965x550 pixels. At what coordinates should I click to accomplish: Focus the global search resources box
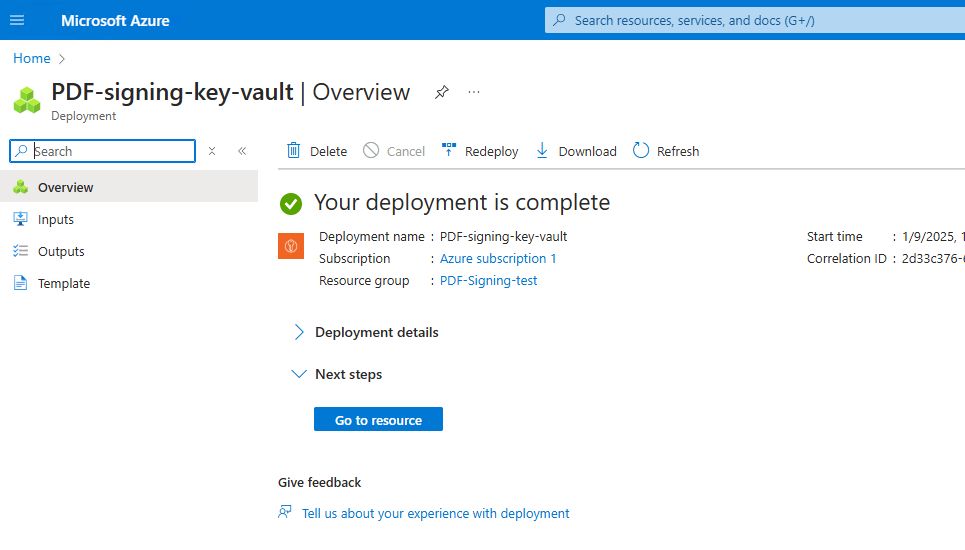(755, 20)
